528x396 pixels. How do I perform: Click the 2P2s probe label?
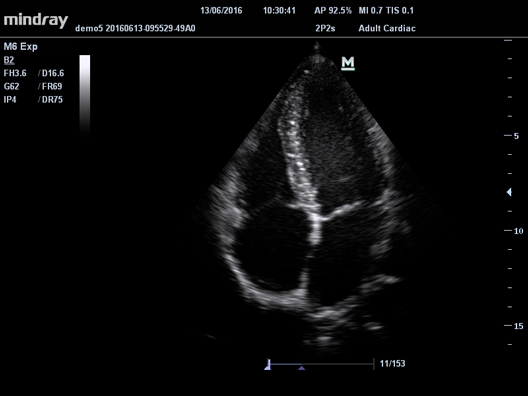click(325, 28)
